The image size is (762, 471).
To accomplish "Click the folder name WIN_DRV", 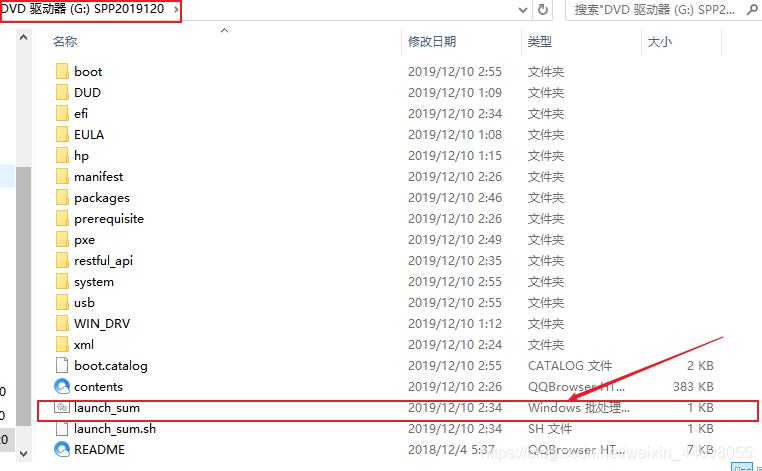I will (x=102, y=324).
